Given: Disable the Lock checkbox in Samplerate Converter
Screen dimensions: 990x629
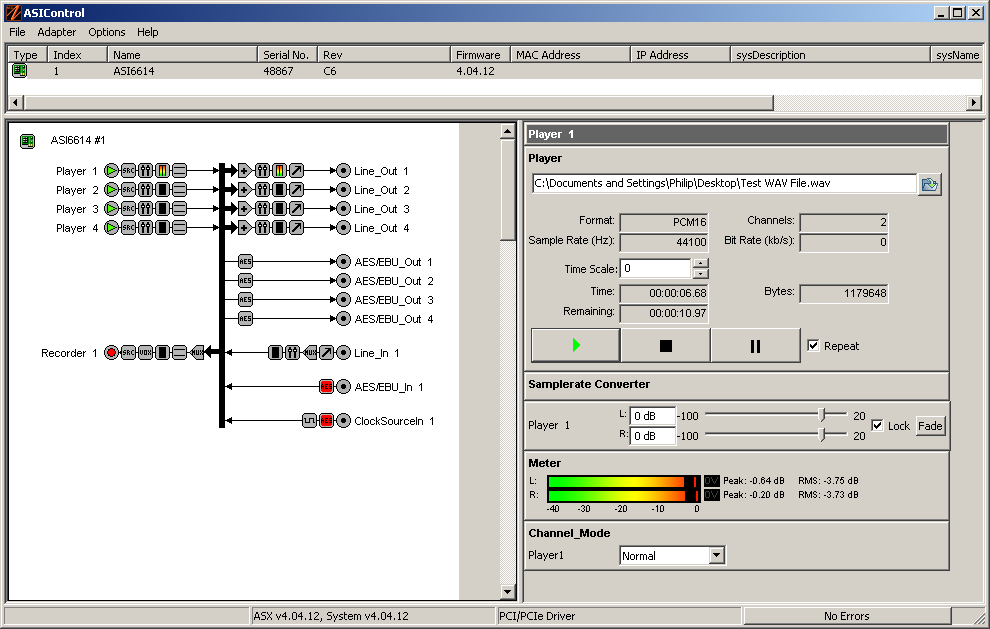Looking at the screenshot, I should click(878, 425).
